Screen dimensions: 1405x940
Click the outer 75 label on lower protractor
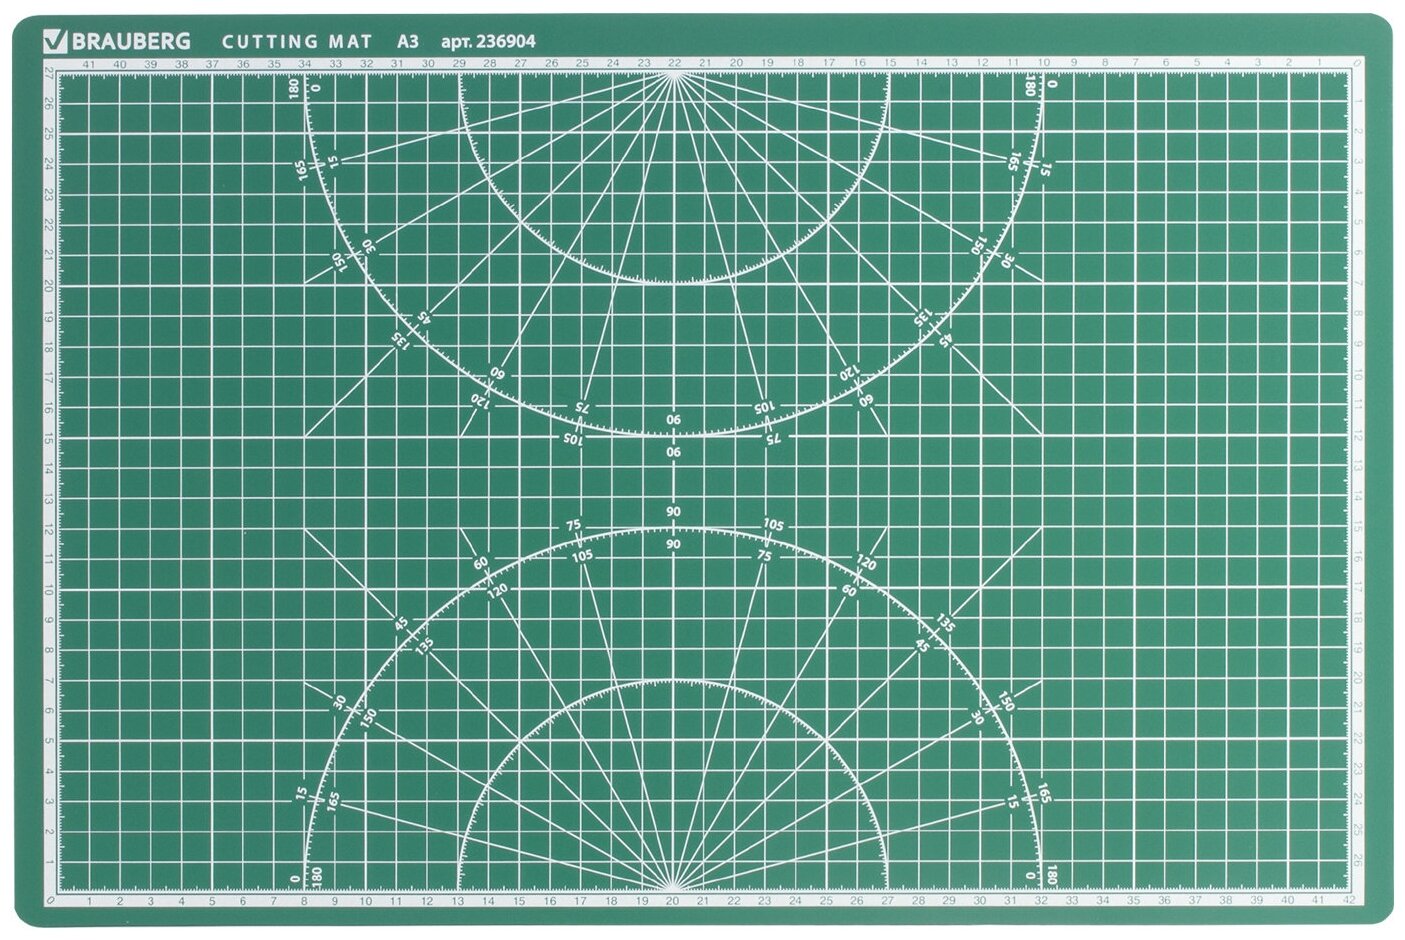(x=573, y=525)
